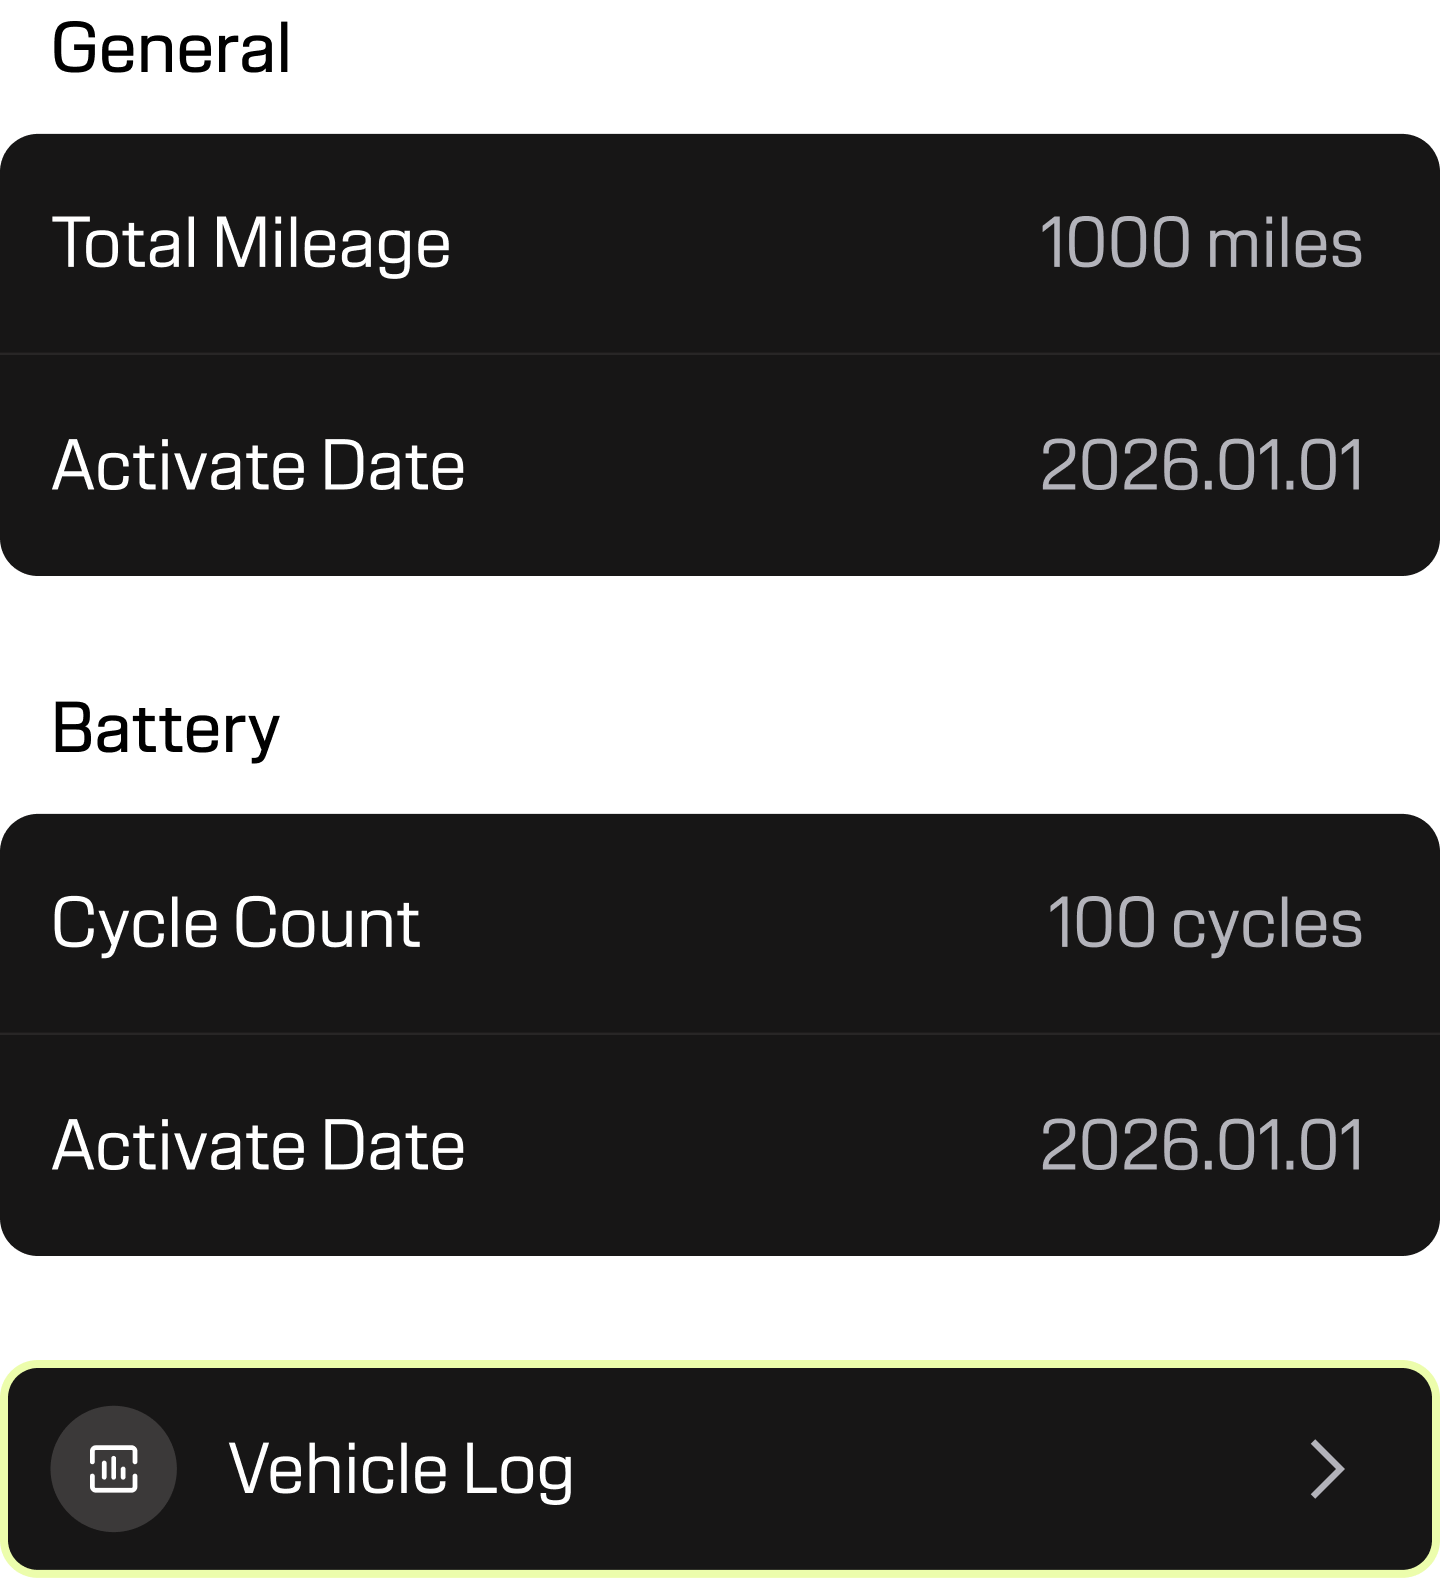Screen dimensions: 1440x1580
Task: Click the black gap above the Vehicle Log row
Action: pos(720,1306)
